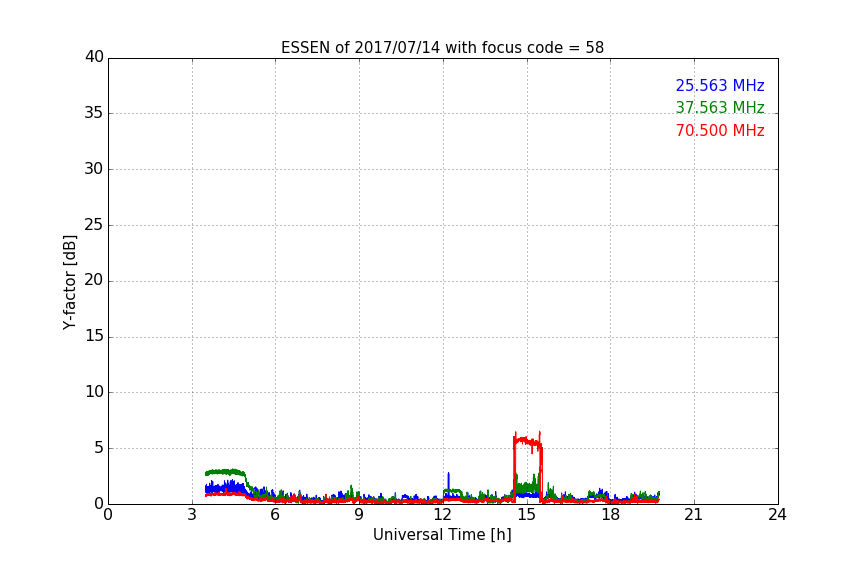This screenshot has width=864, height=576.
Task: Click the y-axis tick label 30
Action: [94, 169]
